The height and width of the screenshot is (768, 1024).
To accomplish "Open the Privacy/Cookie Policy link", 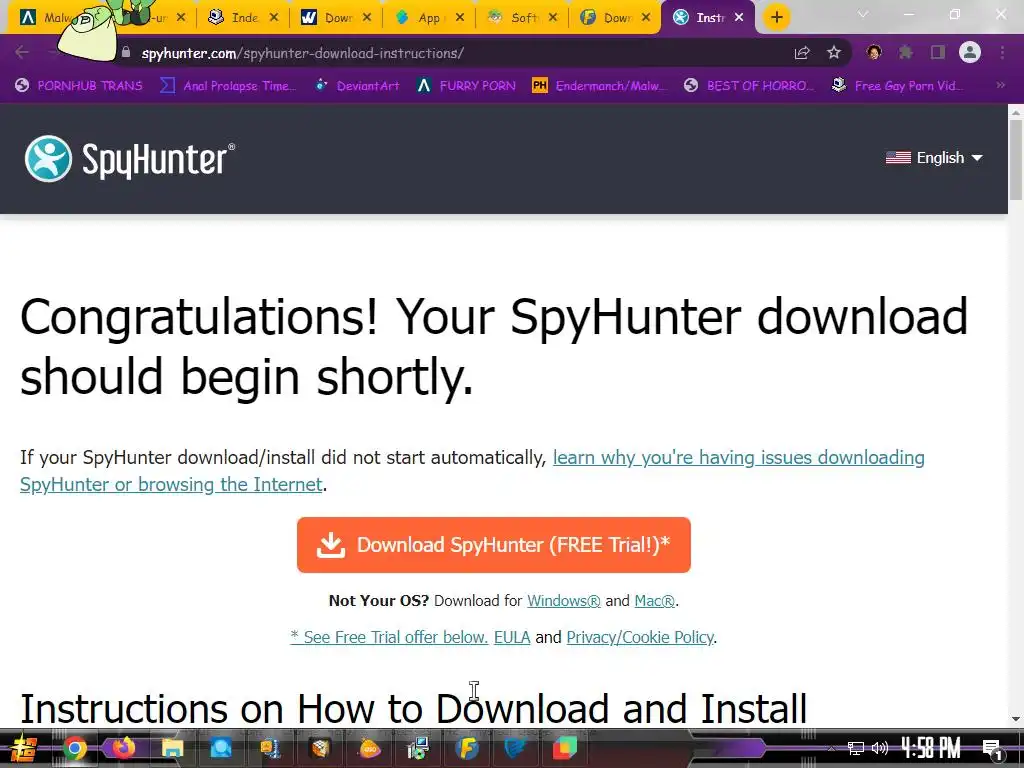I will pos(640,637).
